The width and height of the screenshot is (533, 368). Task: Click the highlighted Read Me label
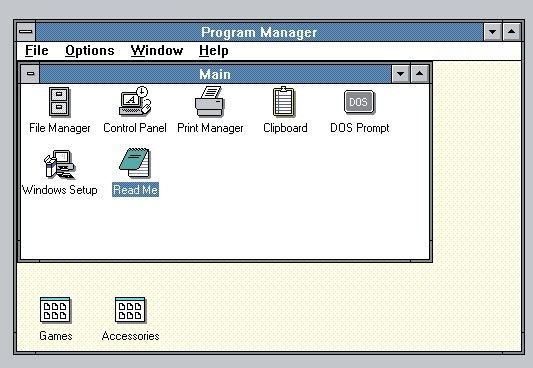pos(135,190)
